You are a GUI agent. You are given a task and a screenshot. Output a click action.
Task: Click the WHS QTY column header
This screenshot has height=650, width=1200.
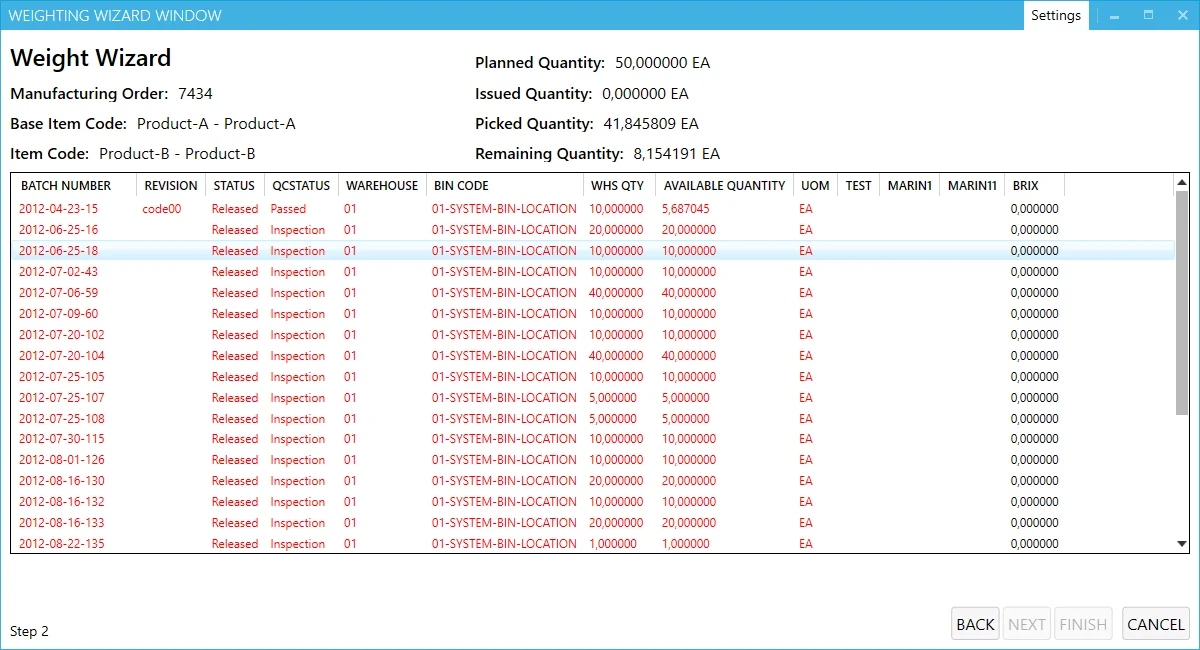click(x=617, y=185)
